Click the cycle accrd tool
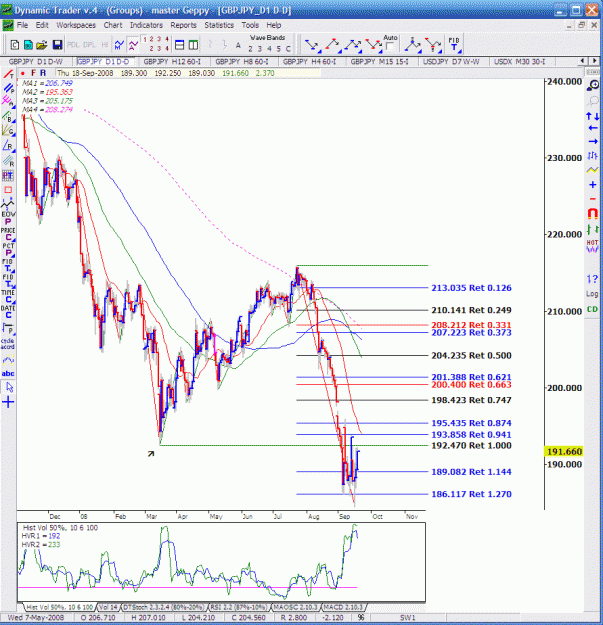 (8, 344)
